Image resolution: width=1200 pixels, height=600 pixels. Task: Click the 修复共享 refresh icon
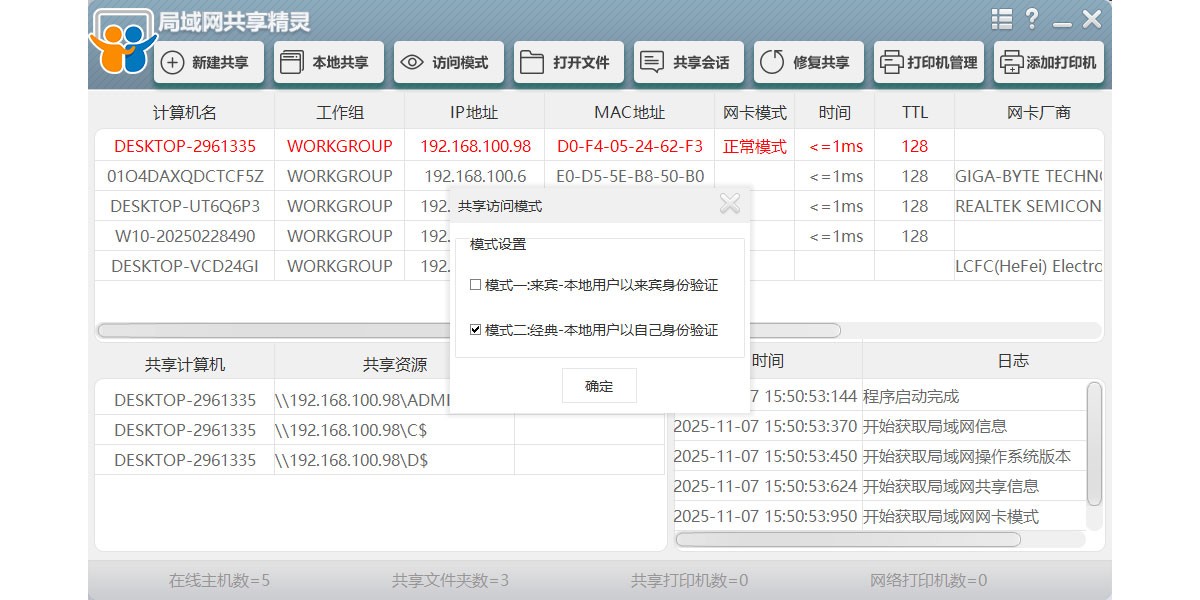tap(771, 62)
